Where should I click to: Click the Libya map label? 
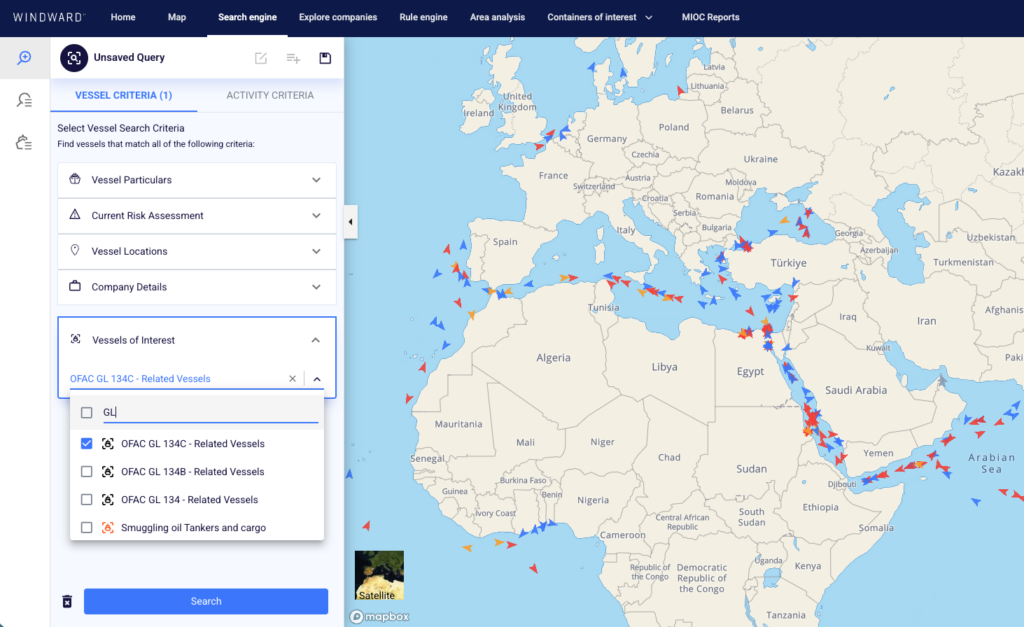[x=664, y=367]
